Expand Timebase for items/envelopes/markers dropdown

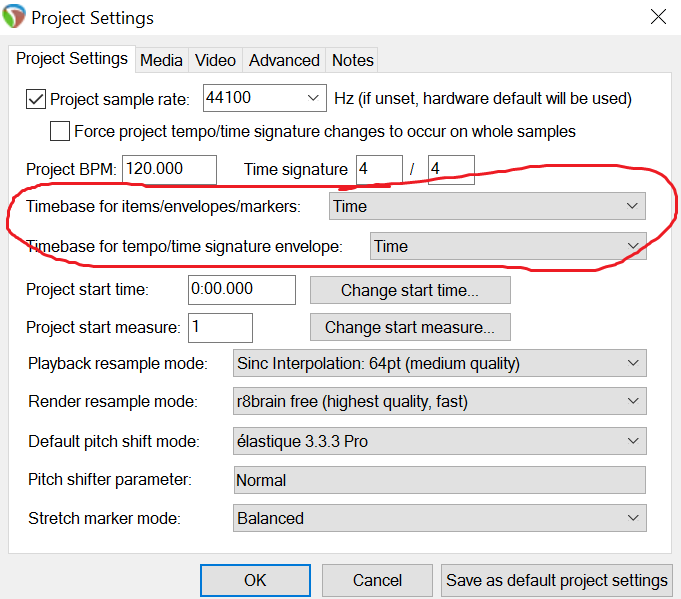(487, 207)
